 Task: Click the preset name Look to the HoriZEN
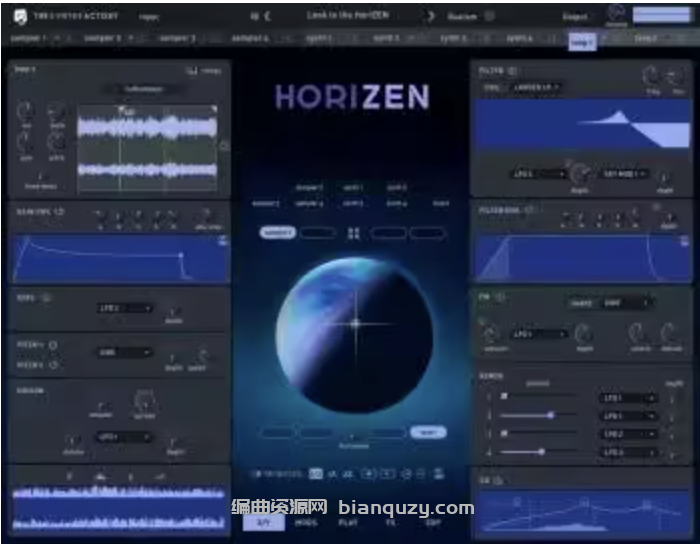[347, 16]
